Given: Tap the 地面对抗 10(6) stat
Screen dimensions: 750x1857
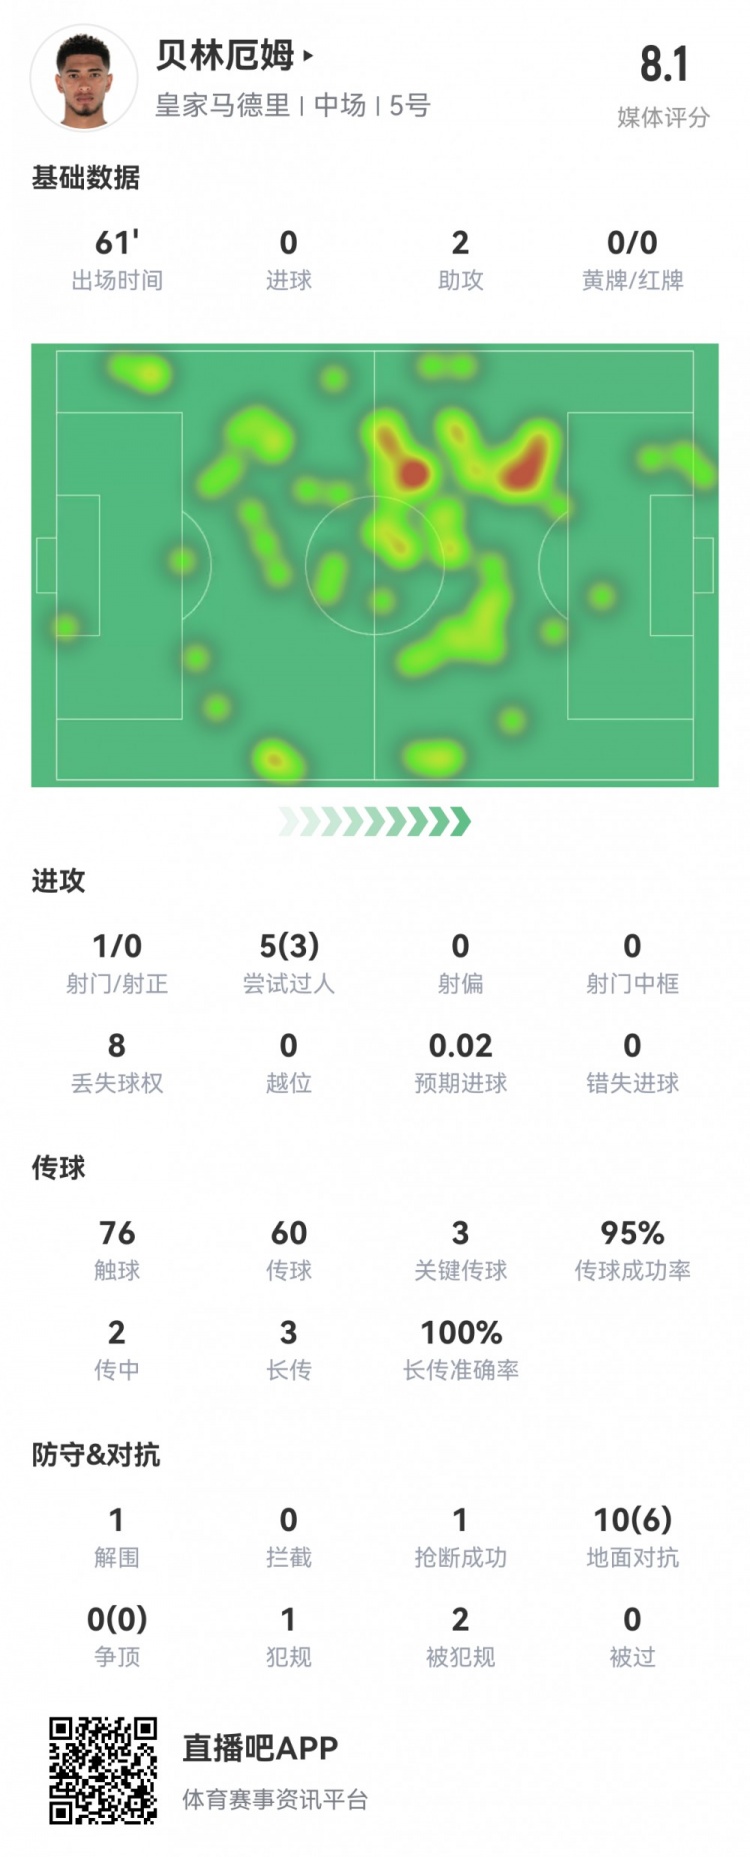Looking at the screenshot, I should (x=632, y=1535).
